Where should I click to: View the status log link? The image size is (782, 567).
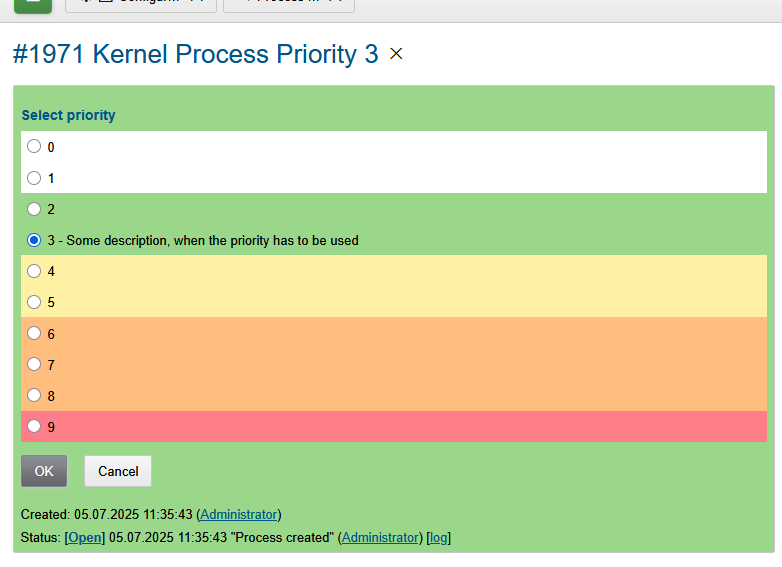click(439, 537)
